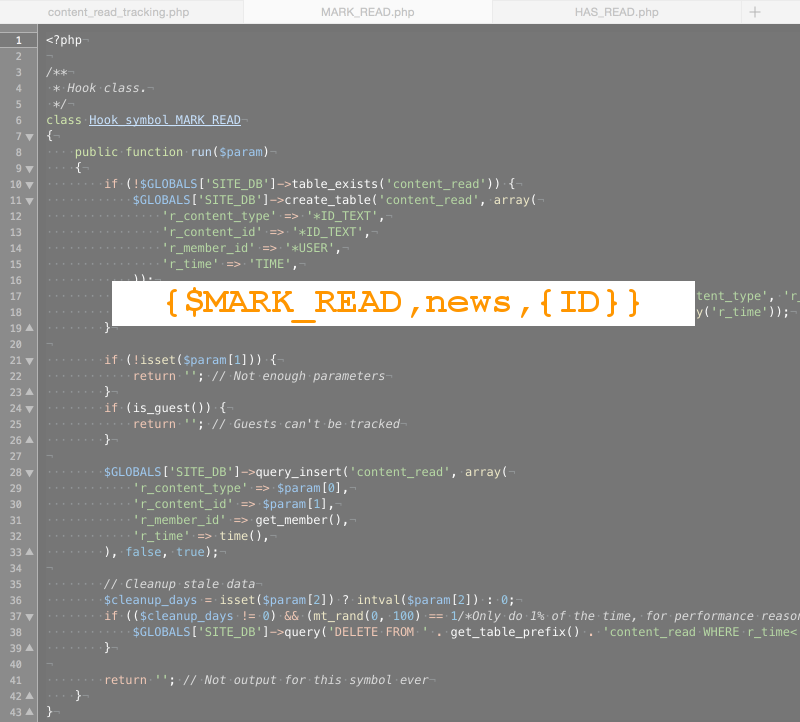This screenshot has height=722, width=800.
Task: Collapse the query_insert array at line 28
Action: pyautogui.click(x=29, y=472)
